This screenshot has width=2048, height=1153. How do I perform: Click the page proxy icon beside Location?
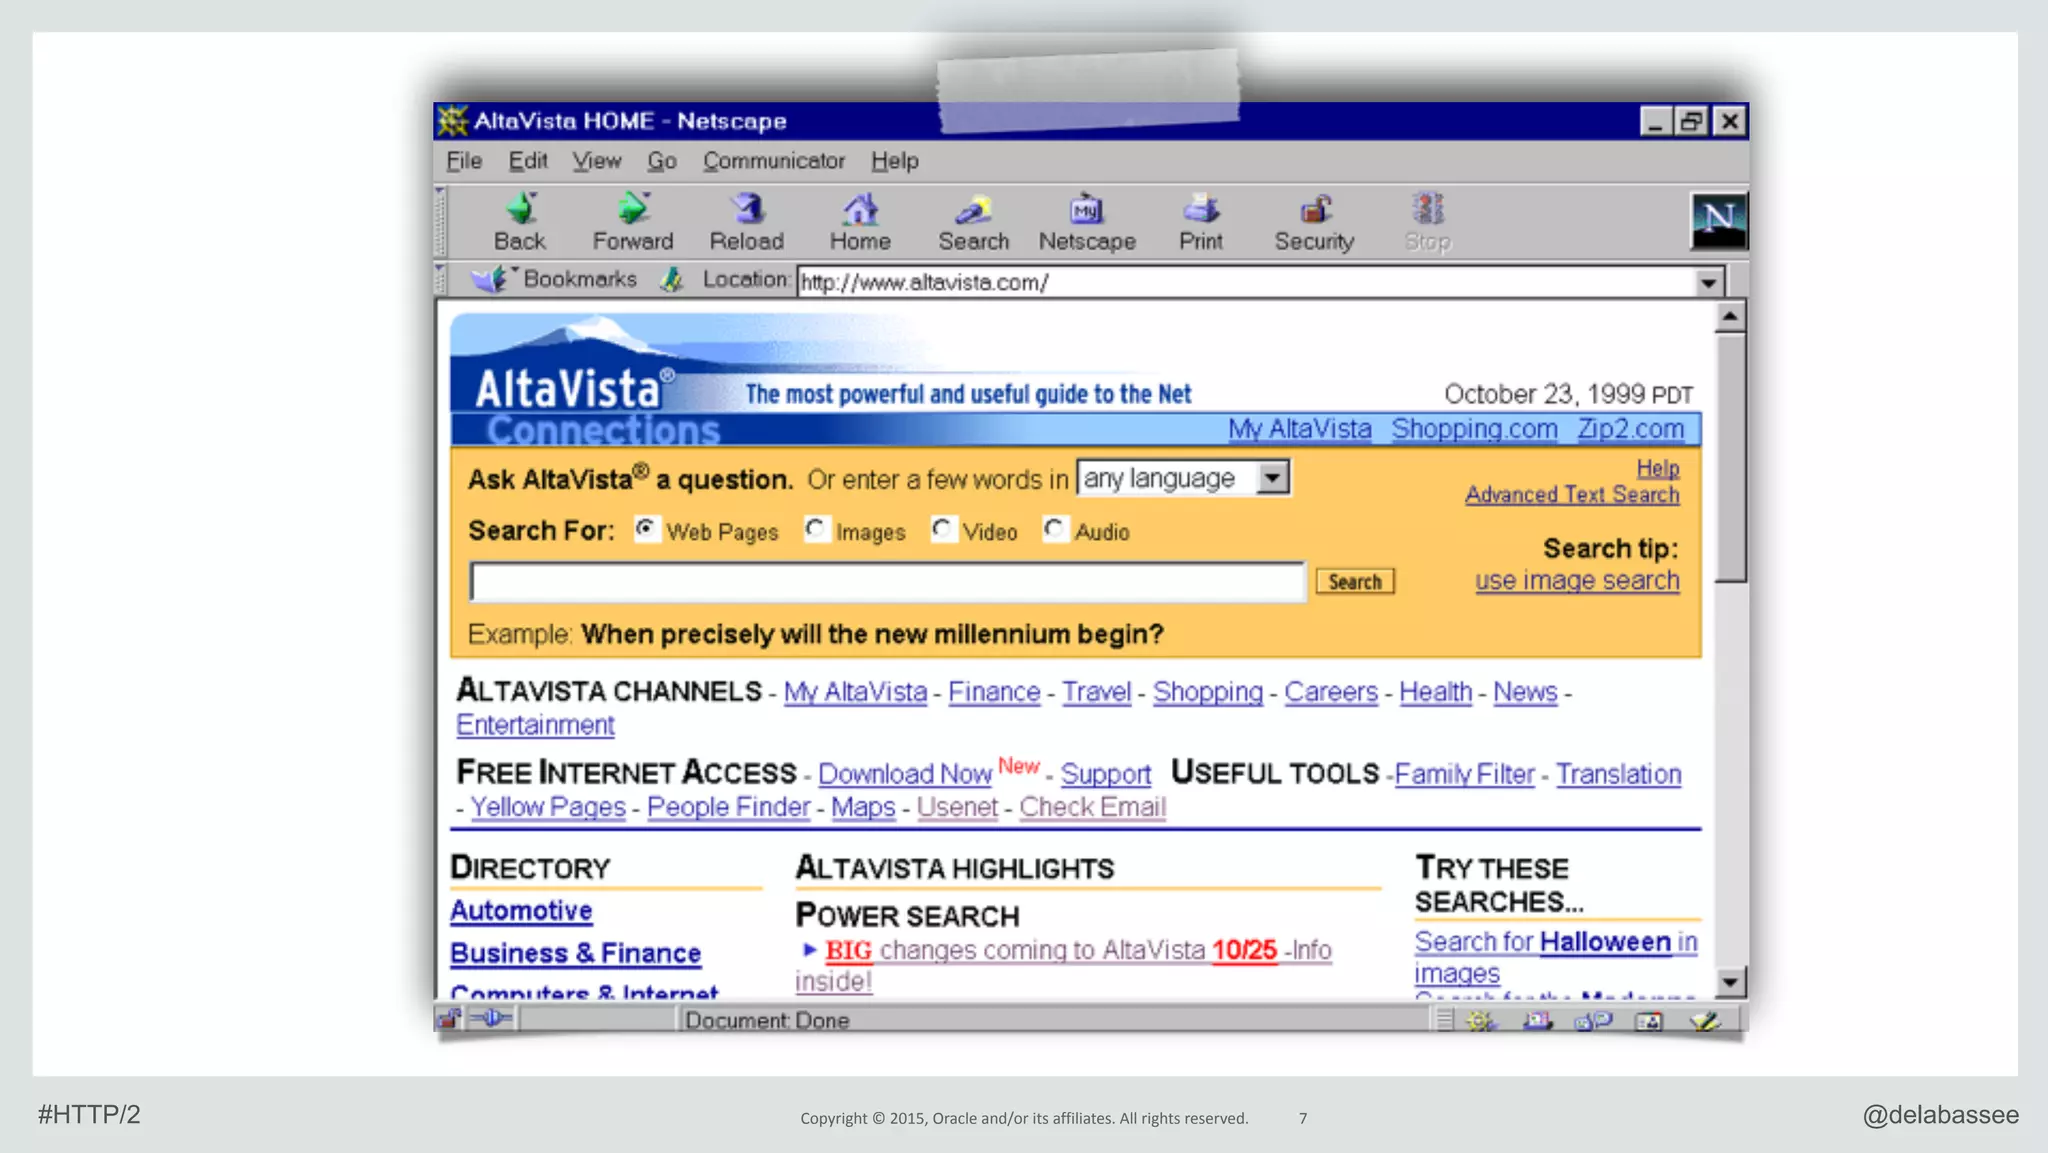pos(671,279)
